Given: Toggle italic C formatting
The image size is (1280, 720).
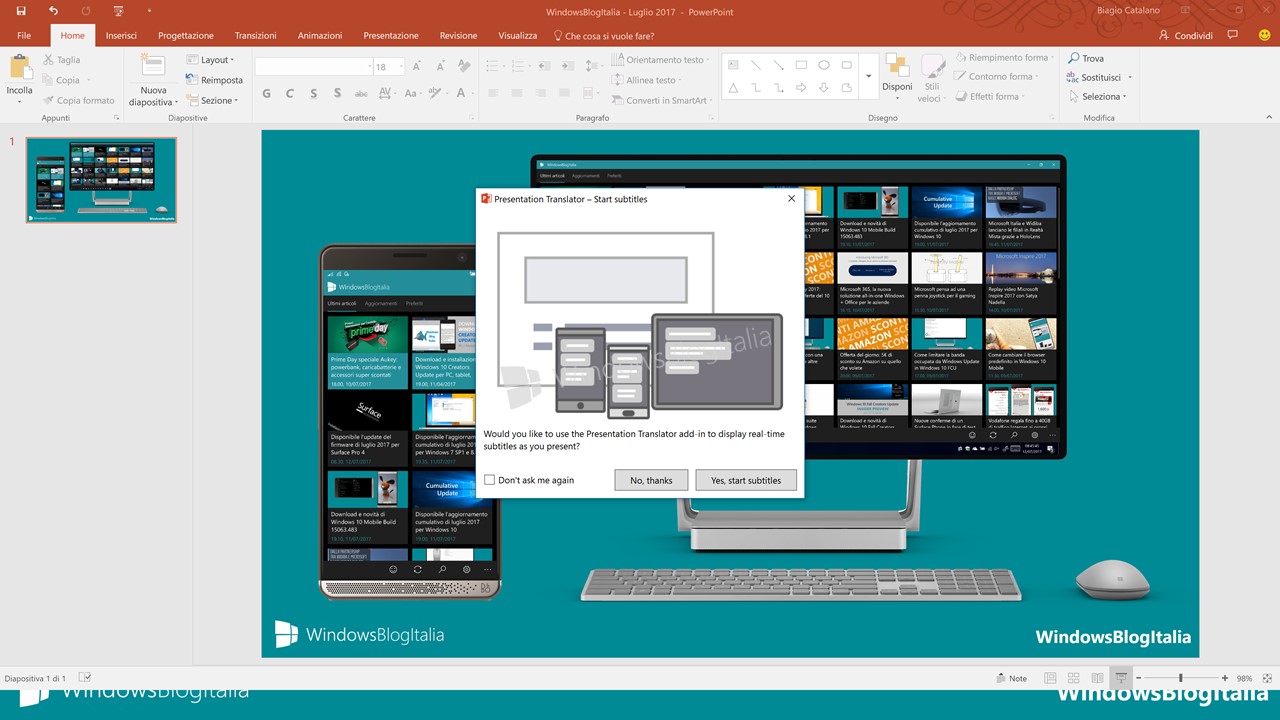Looking at the screenshot, I should click(290, 93).
